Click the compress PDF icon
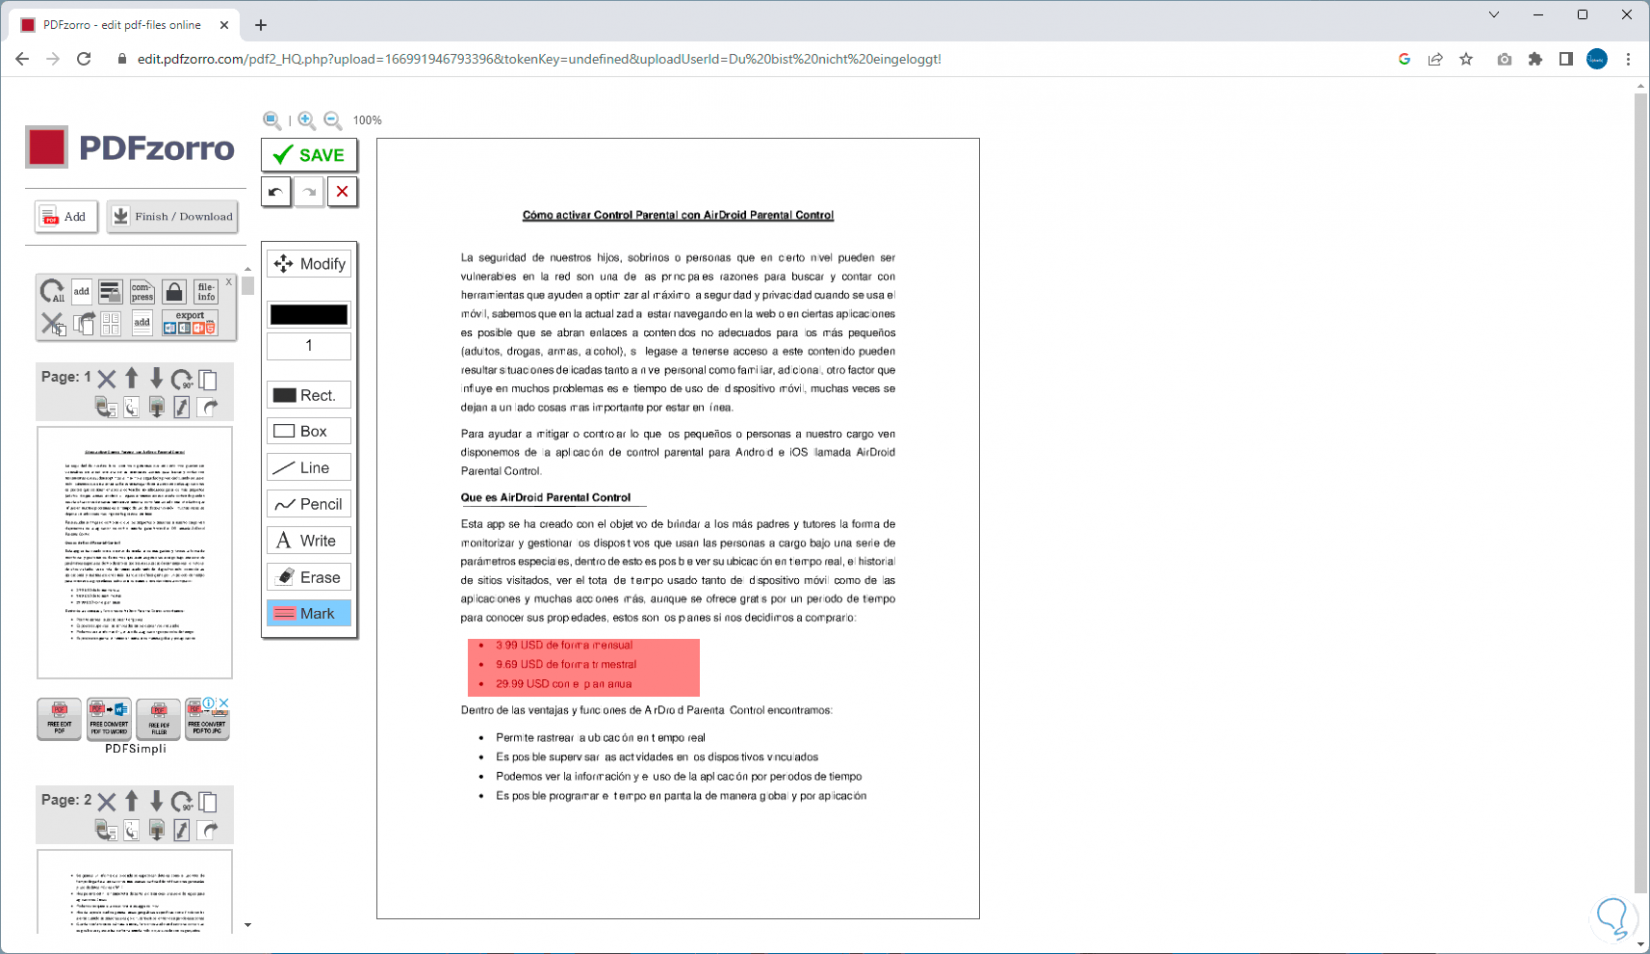Viewport: 1650px width, 954px height. [142, 291]
